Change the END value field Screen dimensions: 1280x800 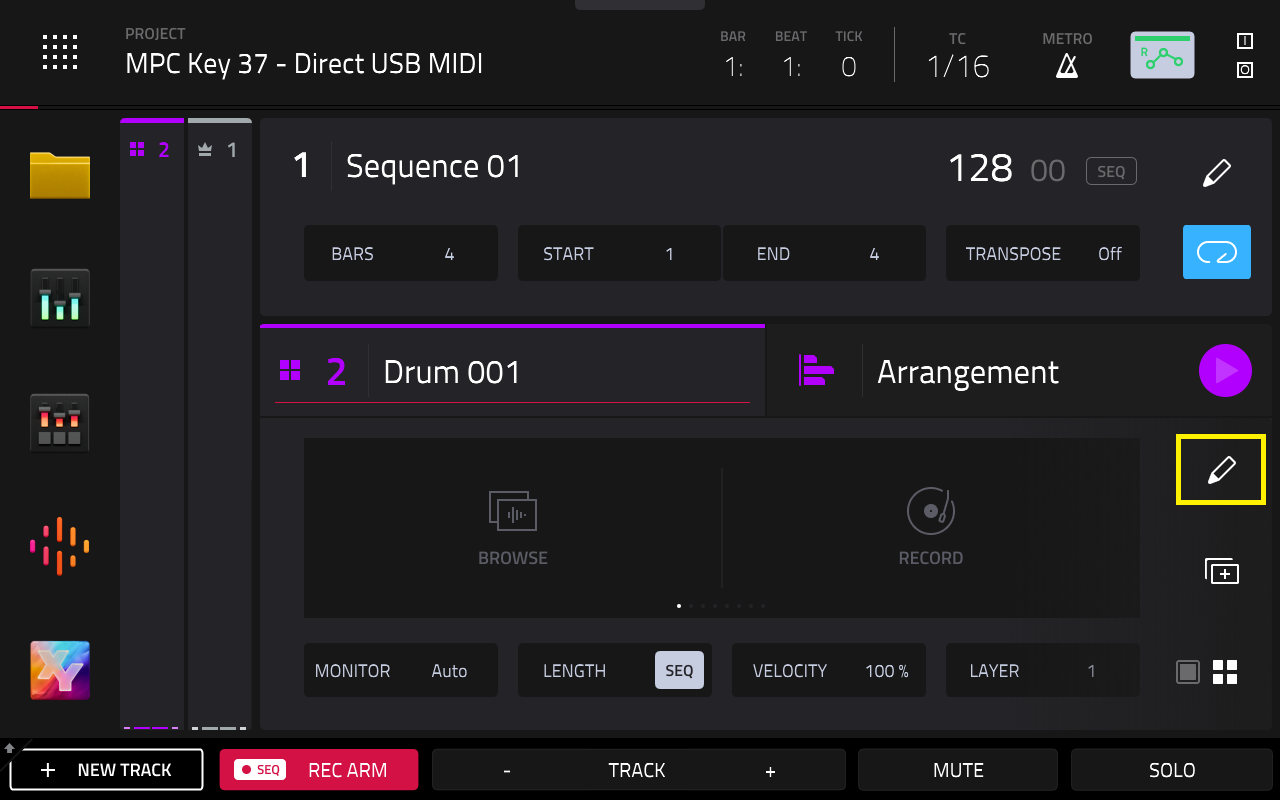(x=824, y=253)
